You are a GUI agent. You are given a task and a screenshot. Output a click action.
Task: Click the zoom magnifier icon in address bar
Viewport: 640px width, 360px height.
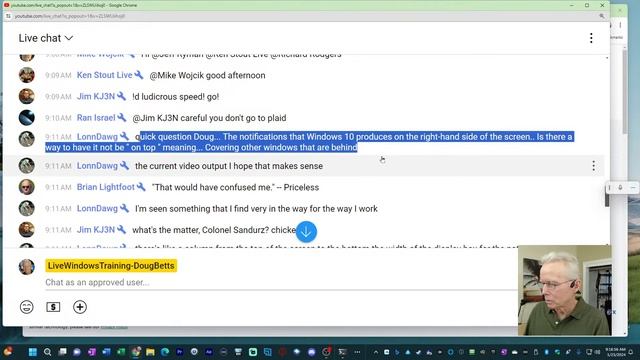602,16
